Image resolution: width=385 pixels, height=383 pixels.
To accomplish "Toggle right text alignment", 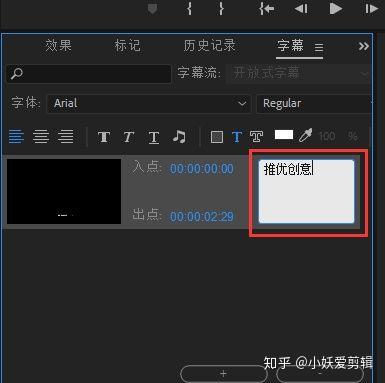I will [66, 137].
